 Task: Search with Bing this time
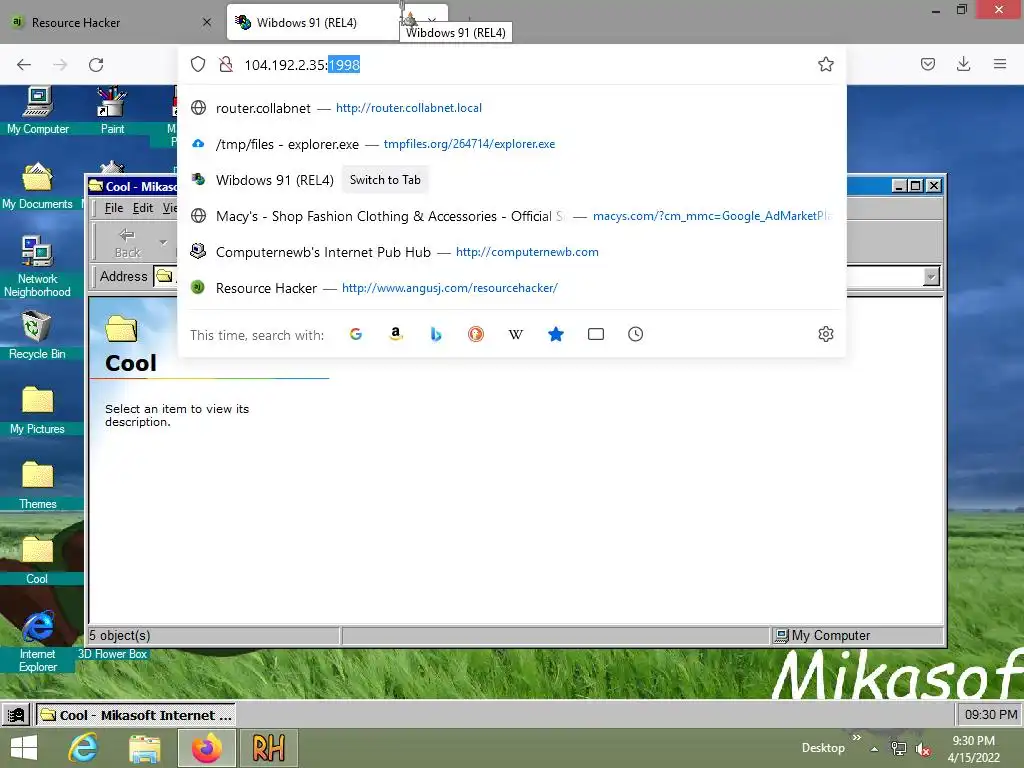436,334
